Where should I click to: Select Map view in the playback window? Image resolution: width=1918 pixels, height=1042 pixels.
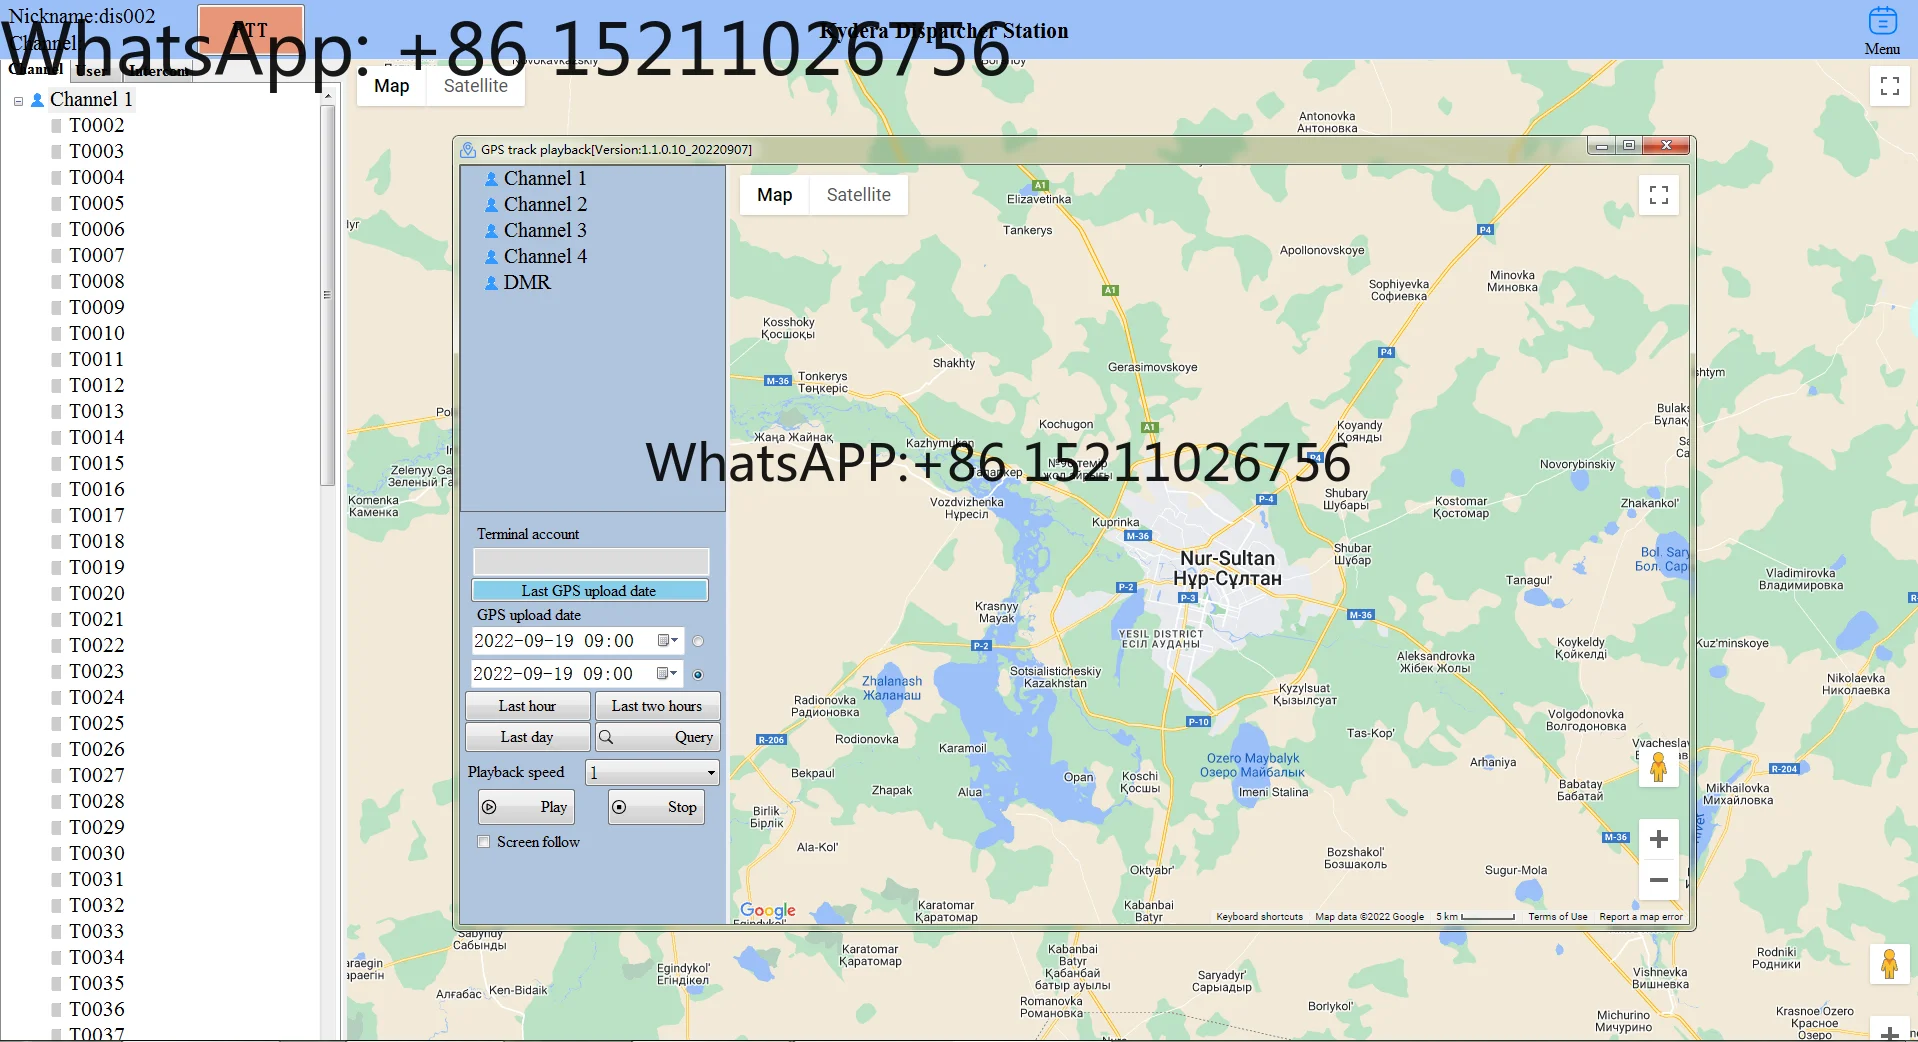[x=775, y=195]
